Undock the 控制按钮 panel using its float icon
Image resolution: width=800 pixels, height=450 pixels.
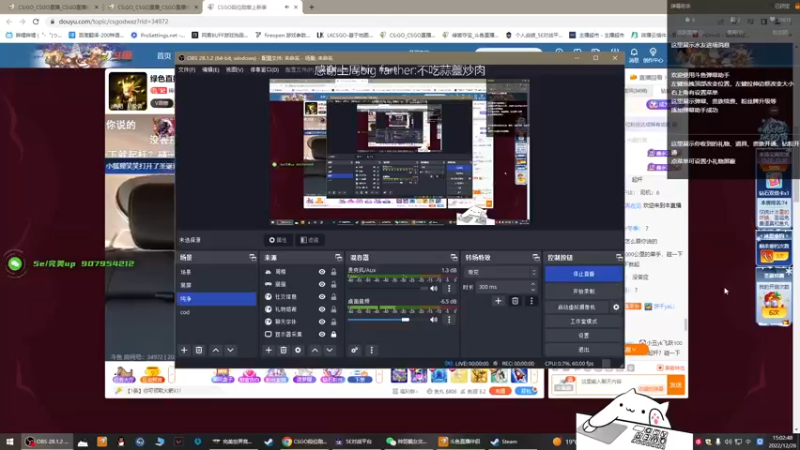(619, 258)
